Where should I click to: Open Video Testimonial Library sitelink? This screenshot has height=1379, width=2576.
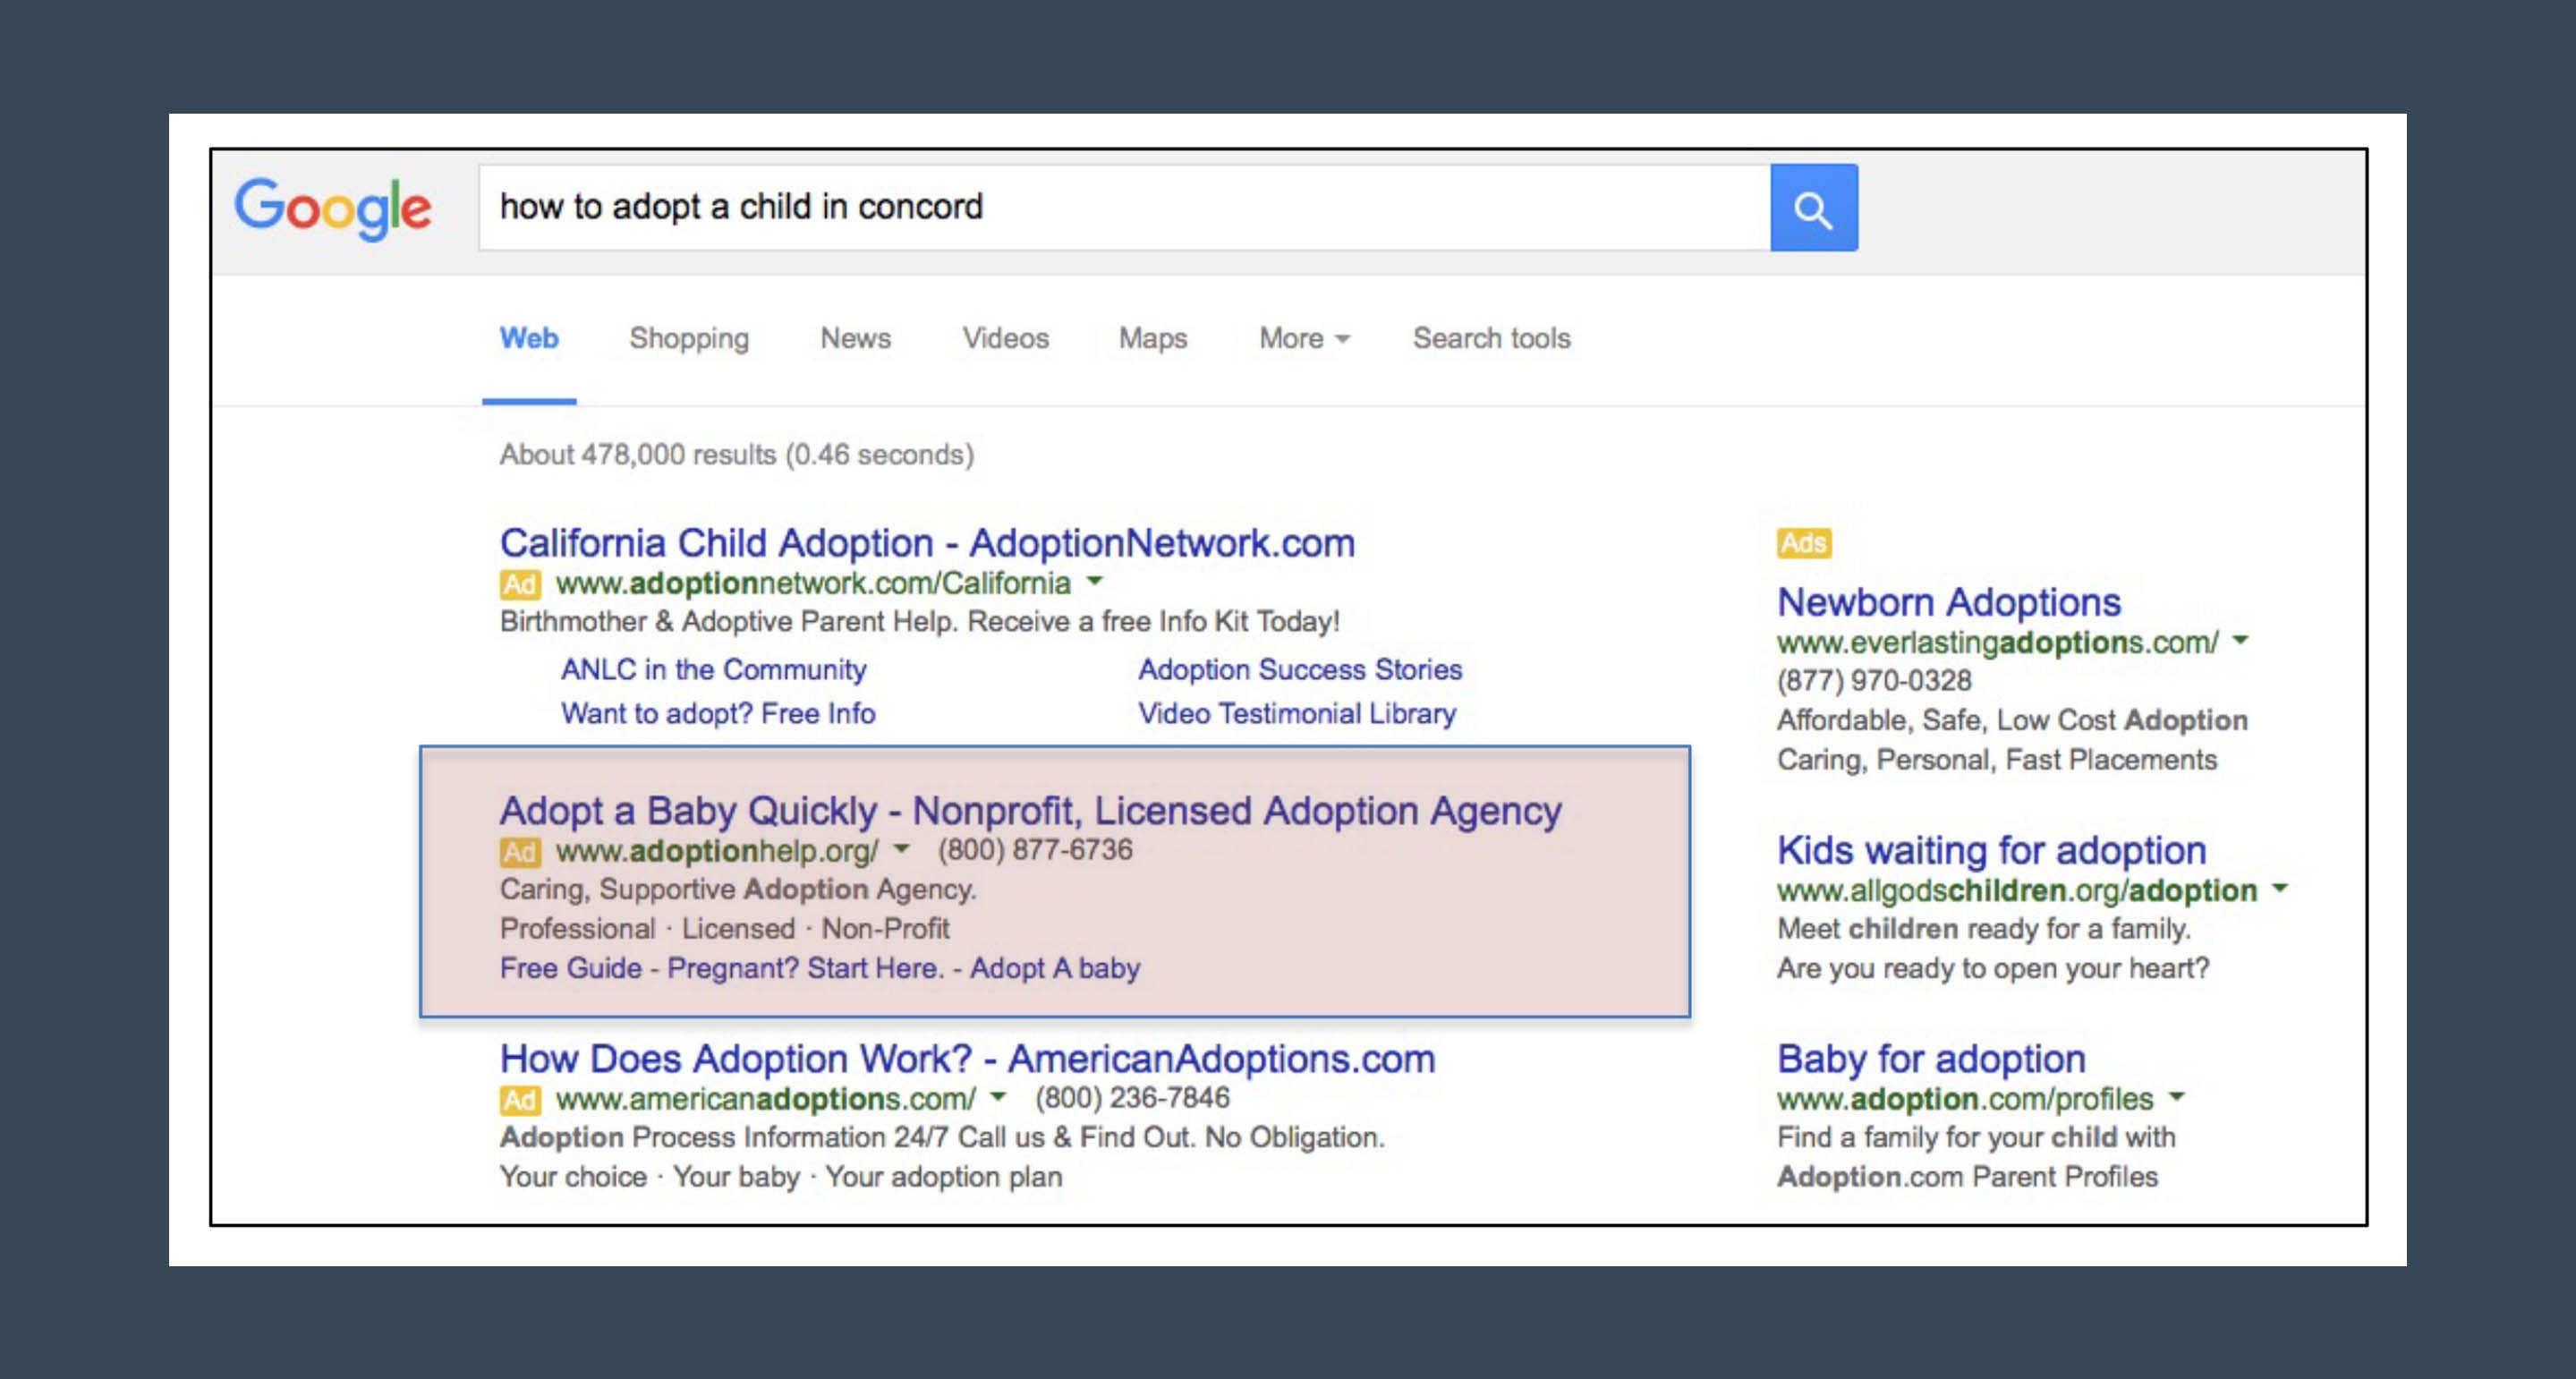[x=1297, y=713]
